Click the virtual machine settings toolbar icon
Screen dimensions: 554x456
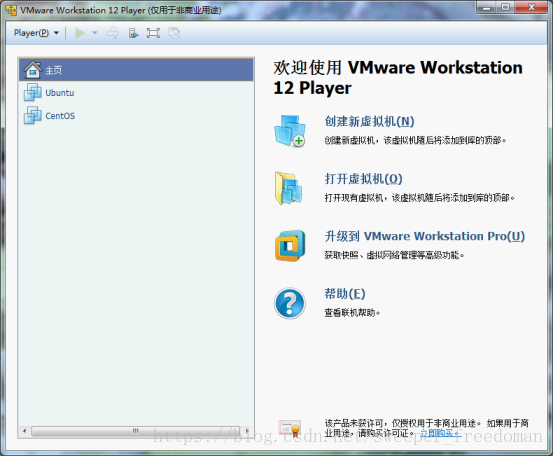133,33
